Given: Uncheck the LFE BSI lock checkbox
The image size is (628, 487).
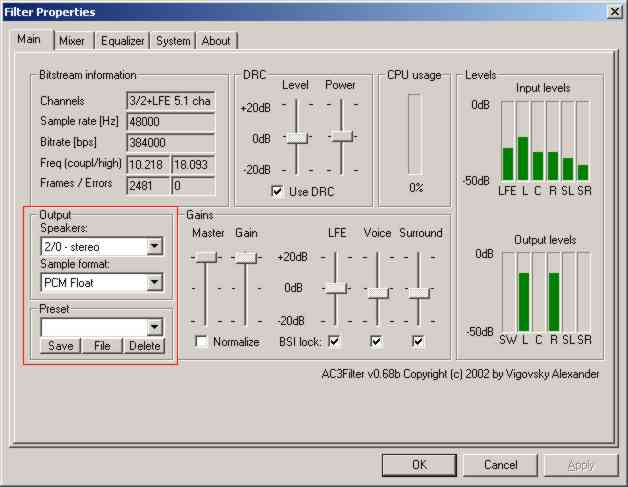Looking at the screenshot, I should (335, 341).
